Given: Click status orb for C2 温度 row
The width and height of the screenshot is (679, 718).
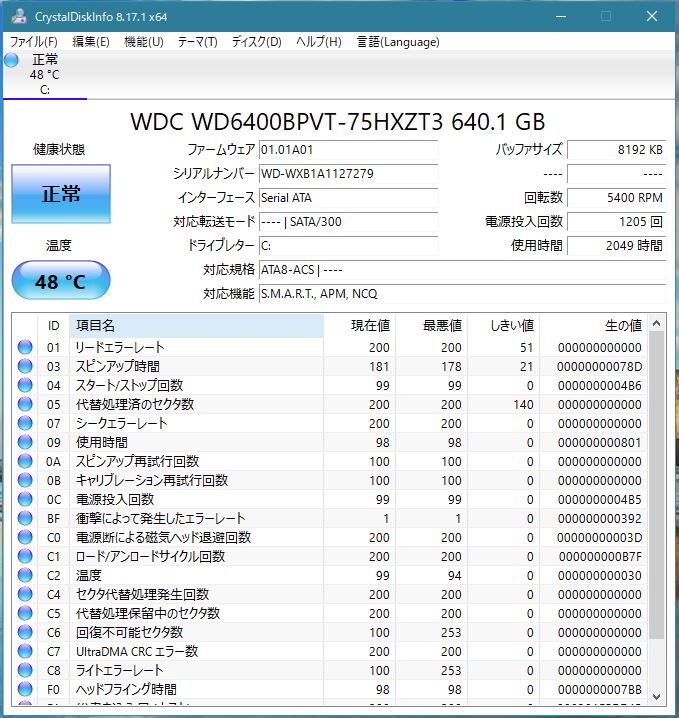Looking at the screenshot, I should (x=25, y=575).
